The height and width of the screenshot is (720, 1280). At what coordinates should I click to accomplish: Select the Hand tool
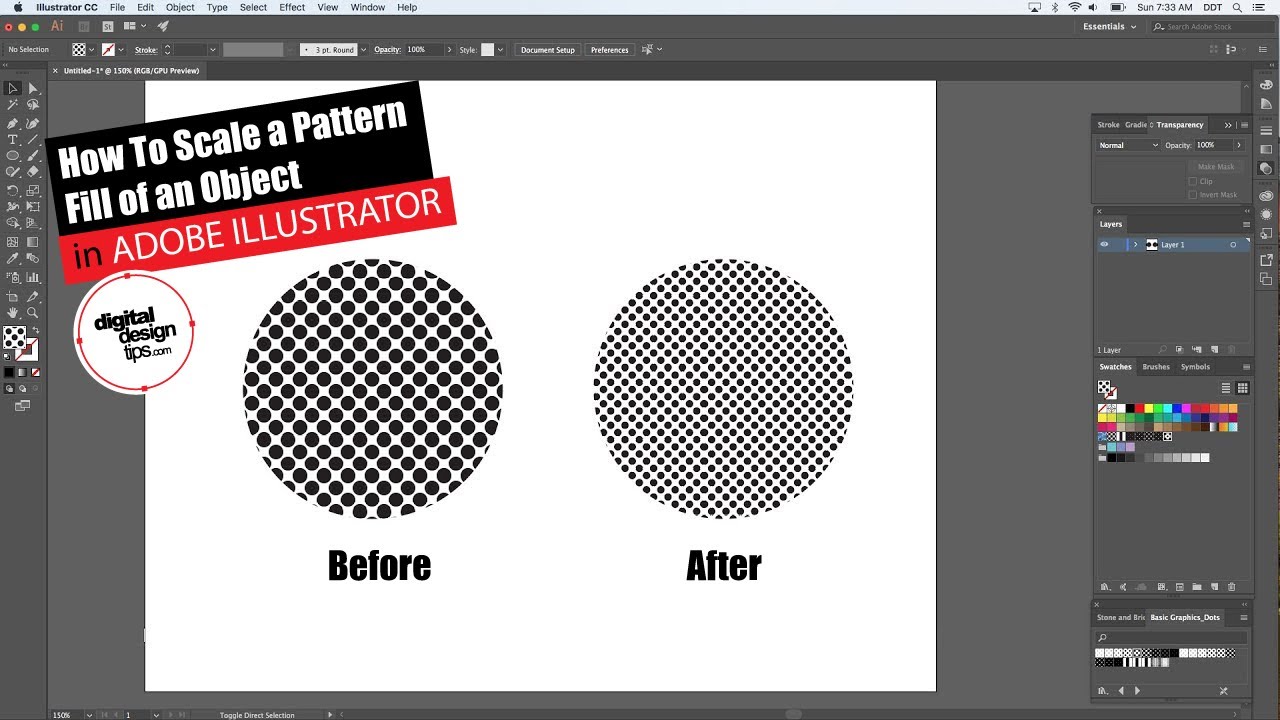[x=12, y=313]
